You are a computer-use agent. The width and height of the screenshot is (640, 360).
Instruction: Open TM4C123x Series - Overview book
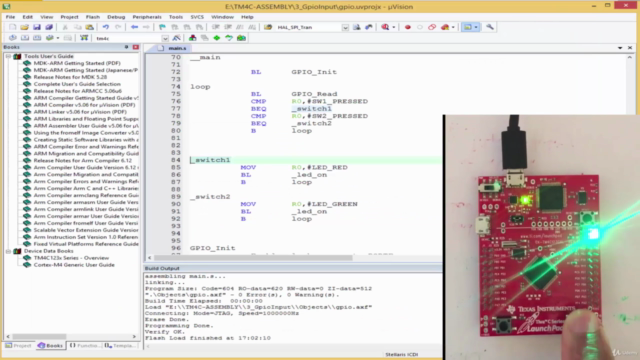(x=71, y=258)
